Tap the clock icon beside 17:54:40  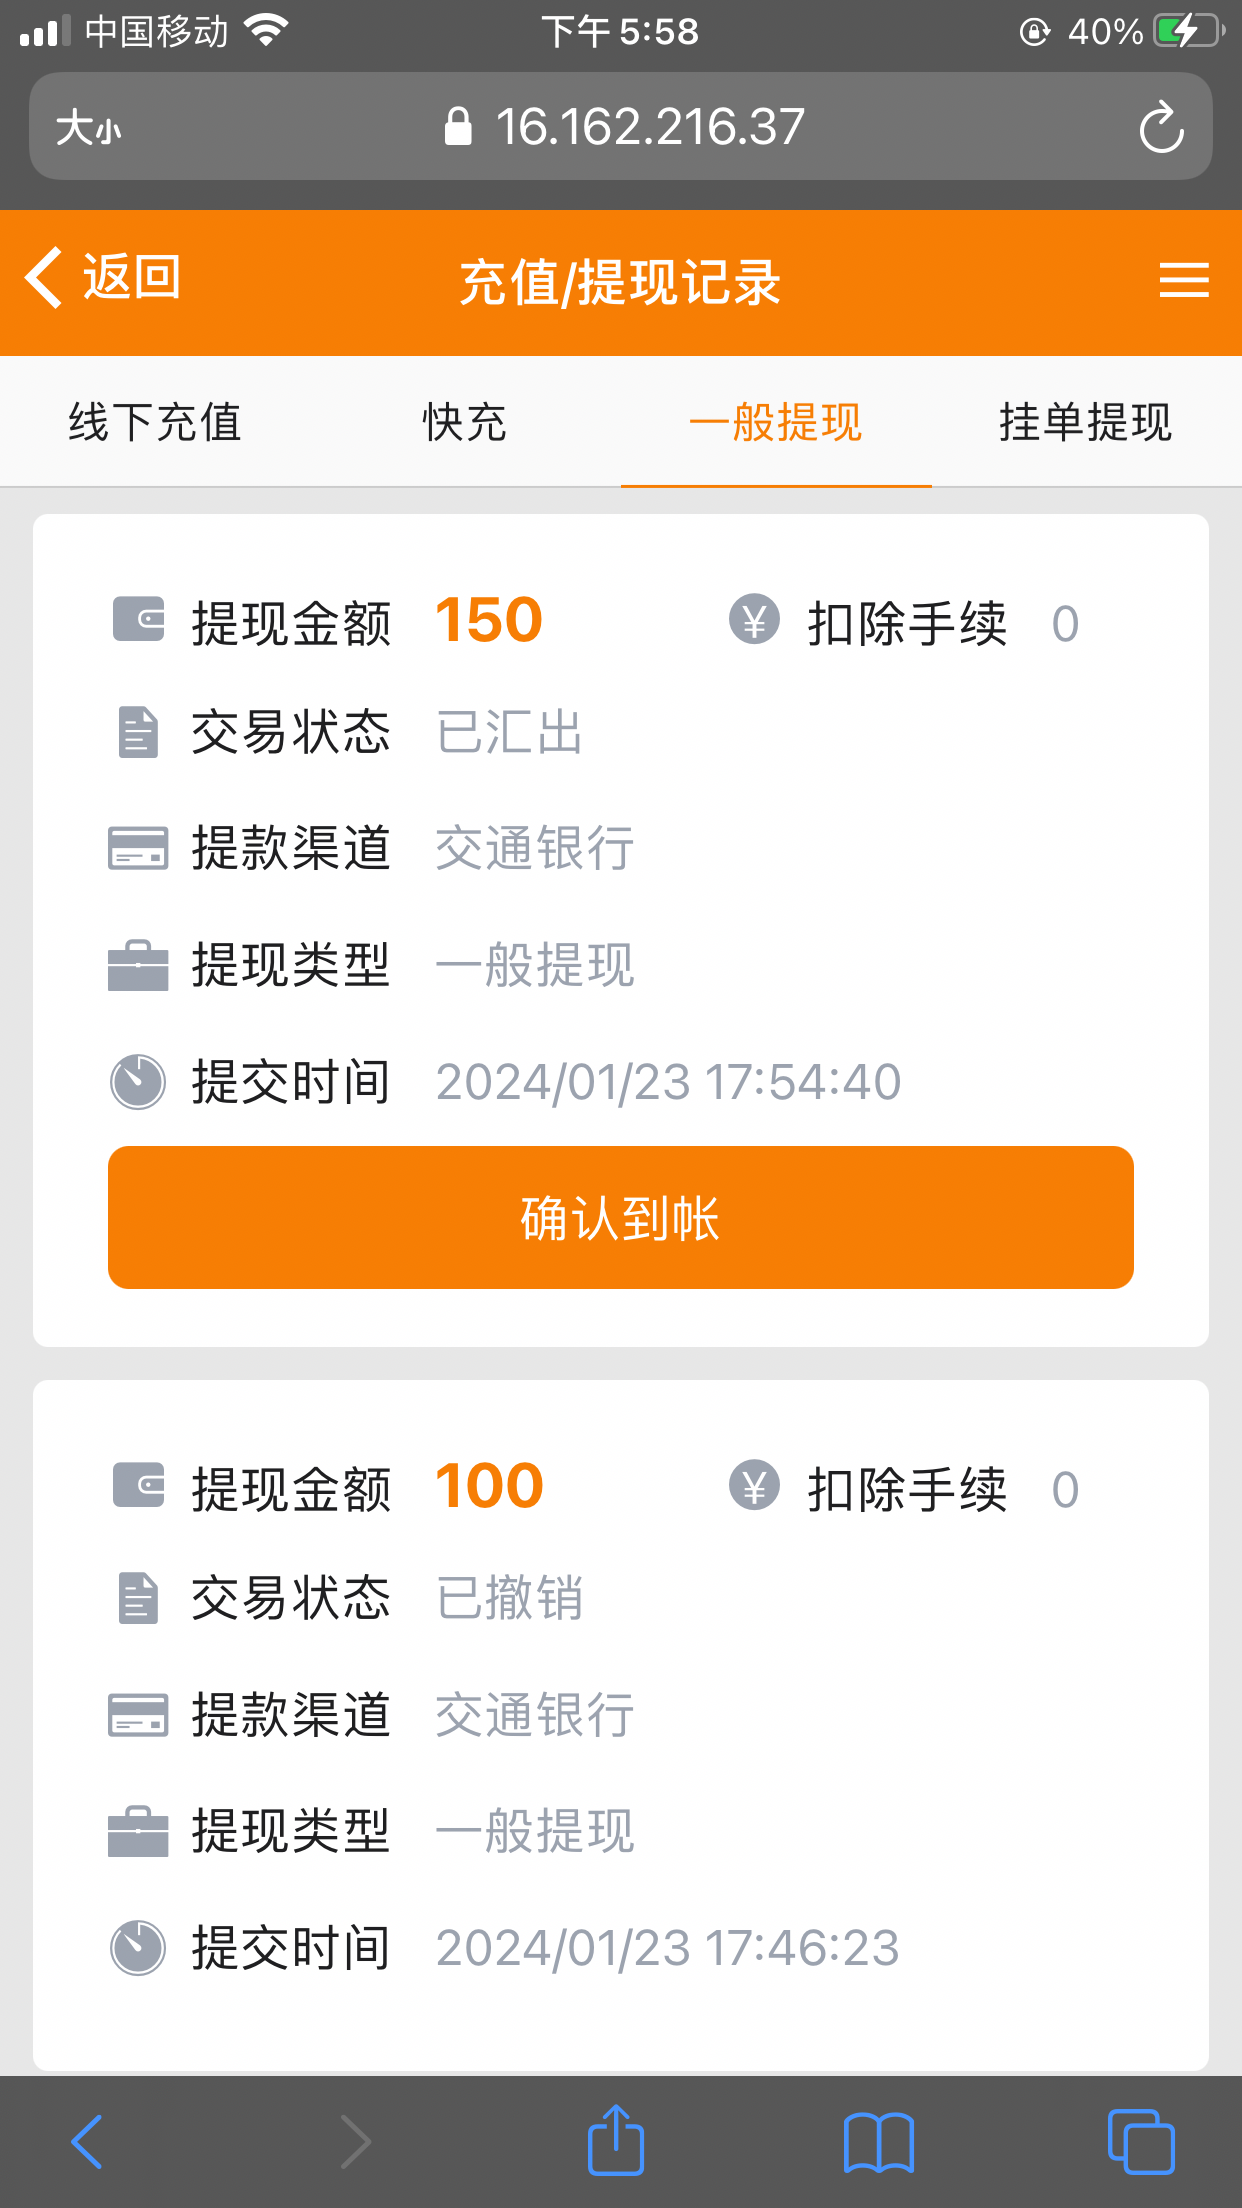[x=138, y=1081]
